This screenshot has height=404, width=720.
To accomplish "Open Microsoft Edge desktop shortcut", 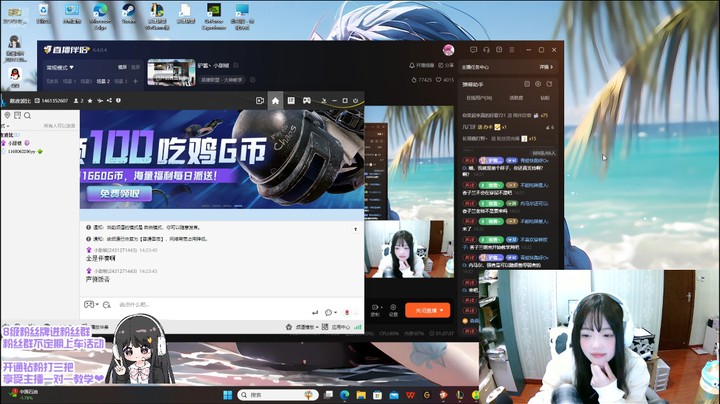I will coord(100,17).
